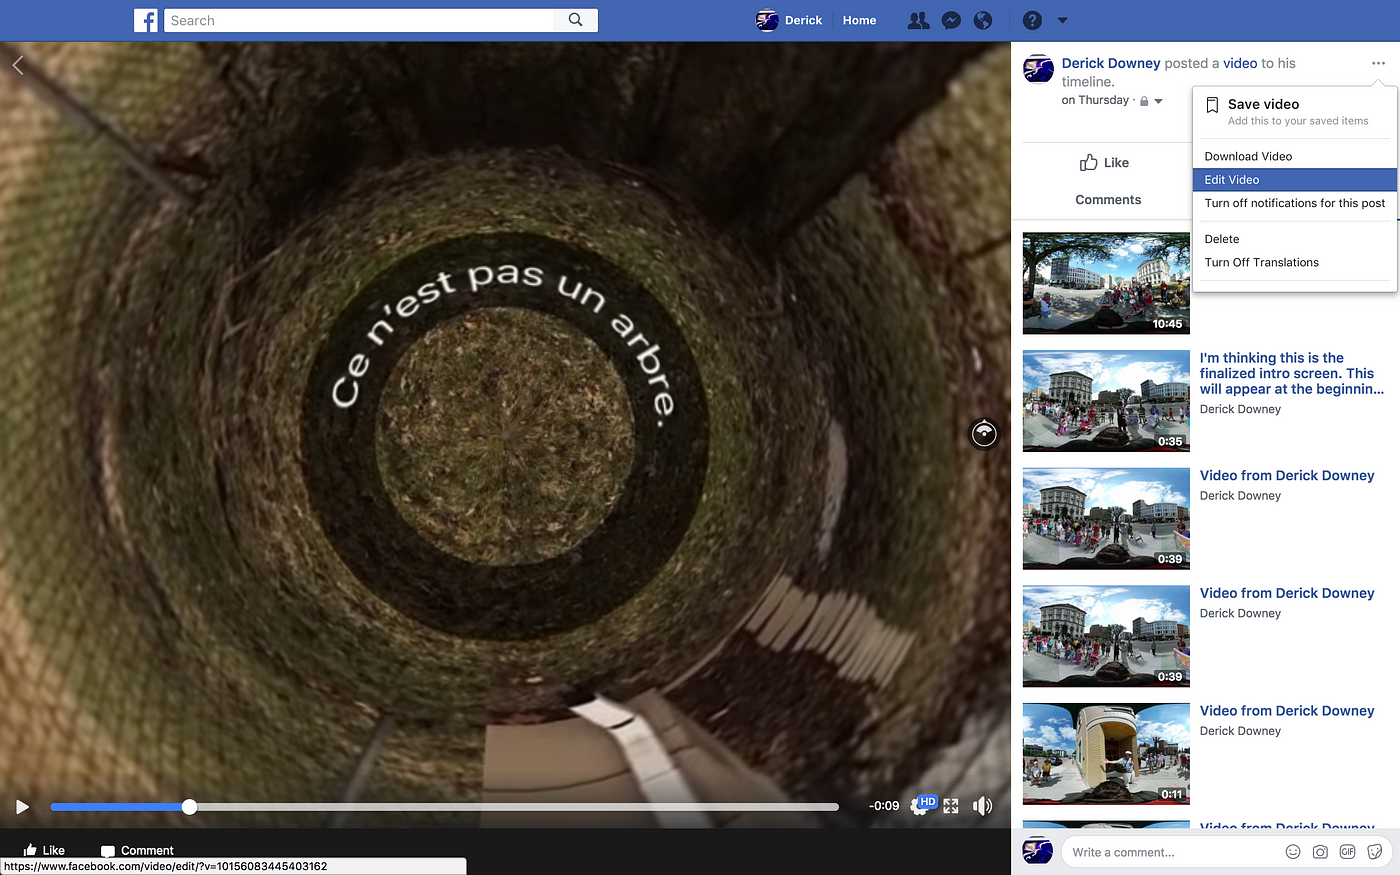Image resolution: width=1400 pixels, height=875 pixels.
Task: Open the post options ellipsis menu
Action: 1378,63
